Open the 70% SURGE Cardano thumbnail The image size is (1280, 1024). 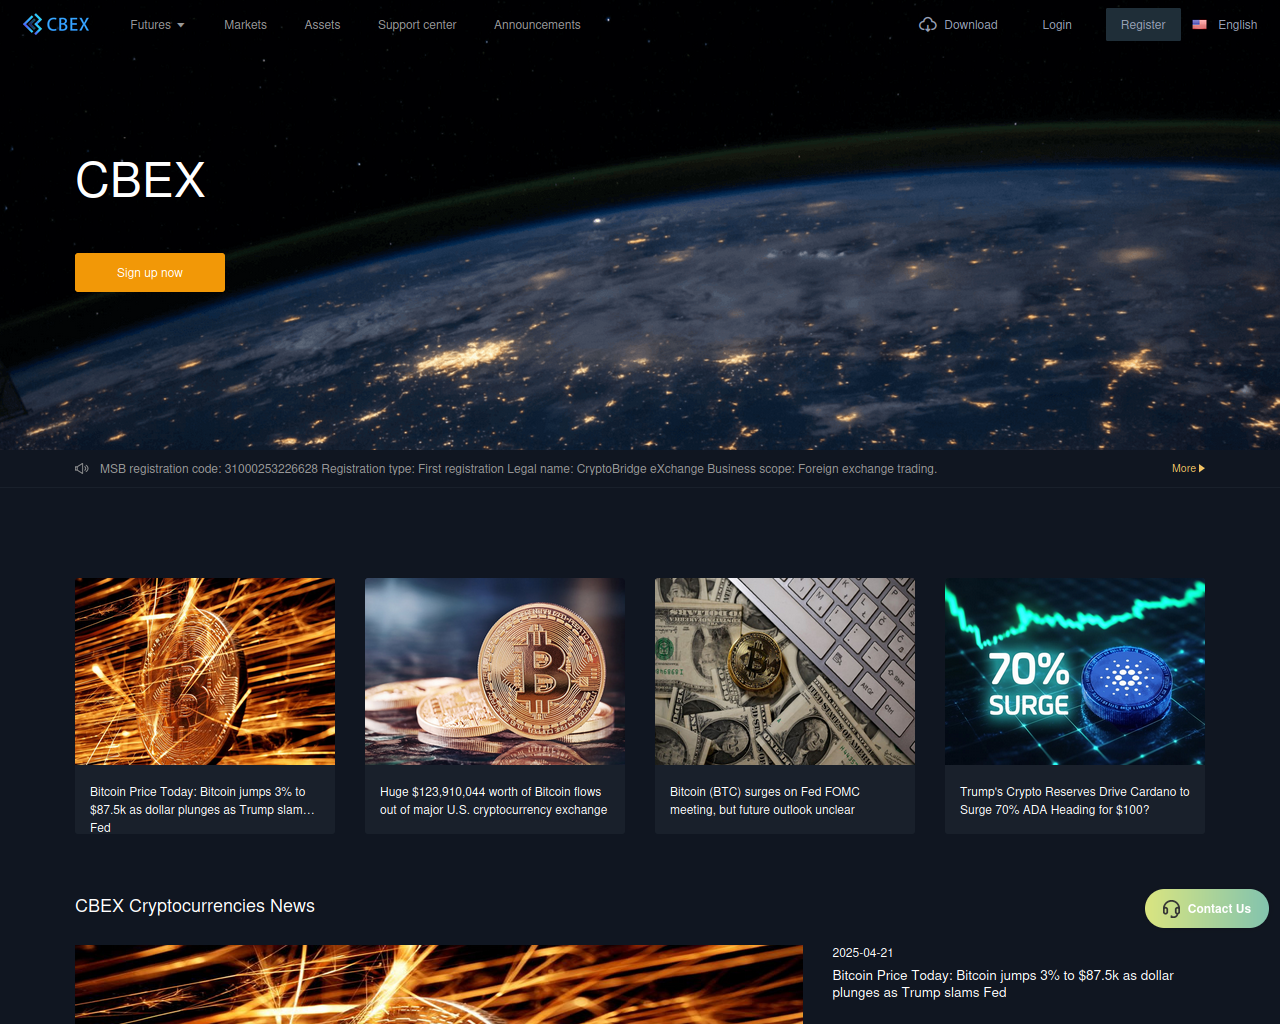pos(1075,671)
